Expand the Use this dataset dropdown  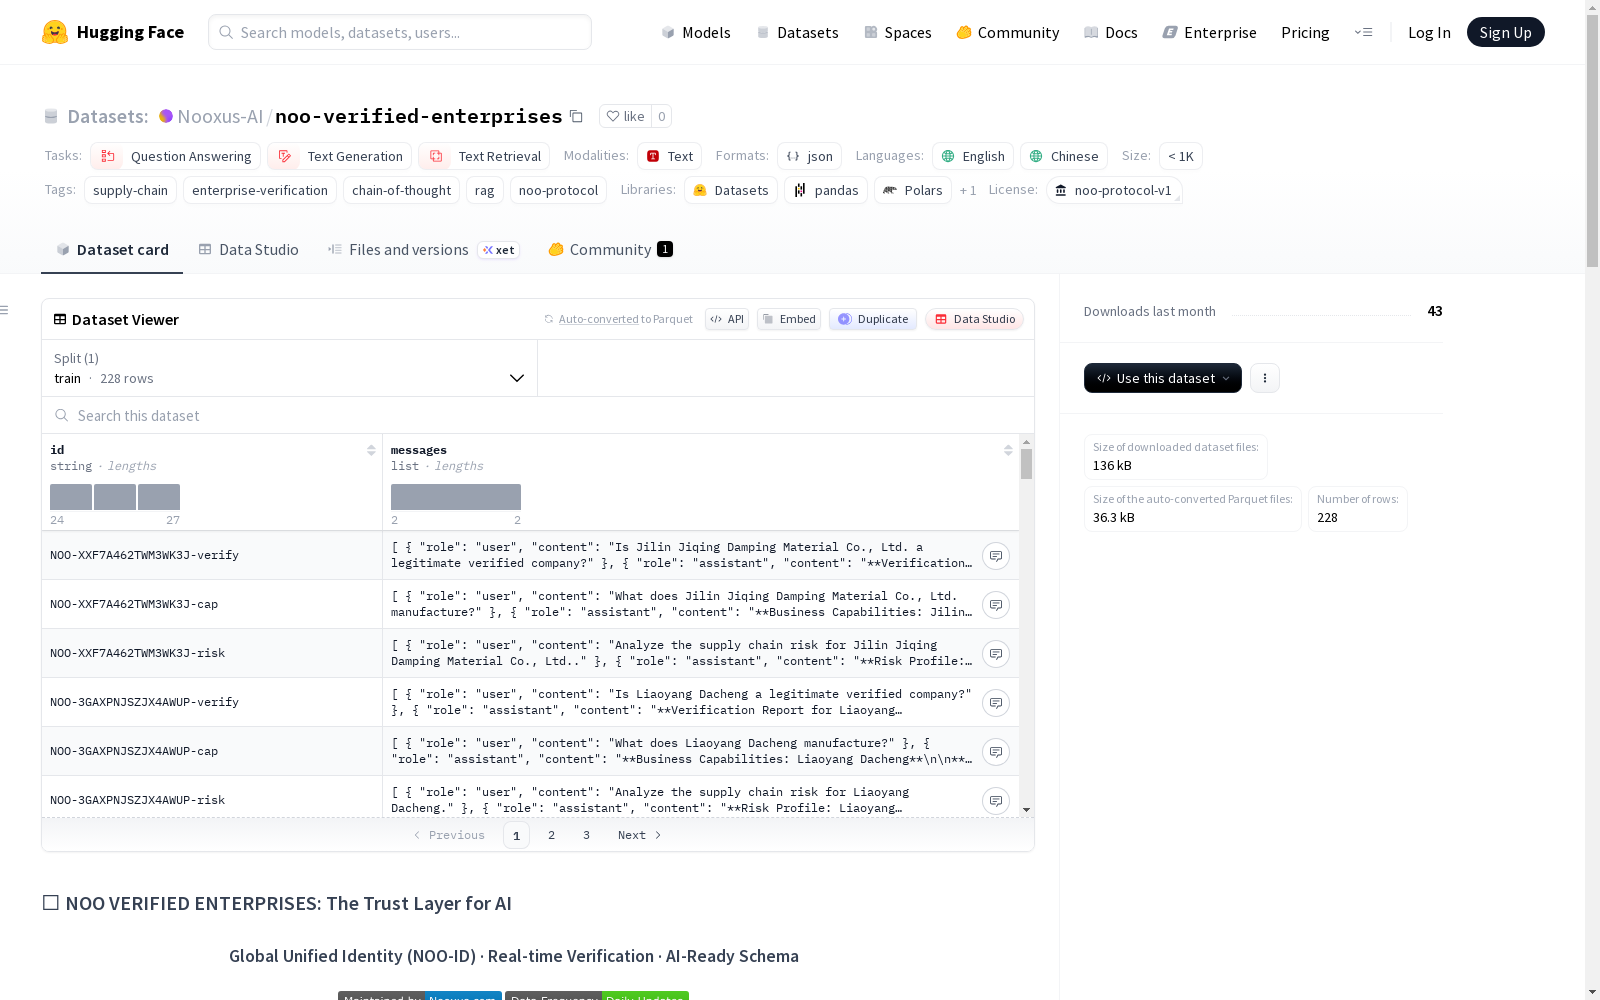(1163, 378)
